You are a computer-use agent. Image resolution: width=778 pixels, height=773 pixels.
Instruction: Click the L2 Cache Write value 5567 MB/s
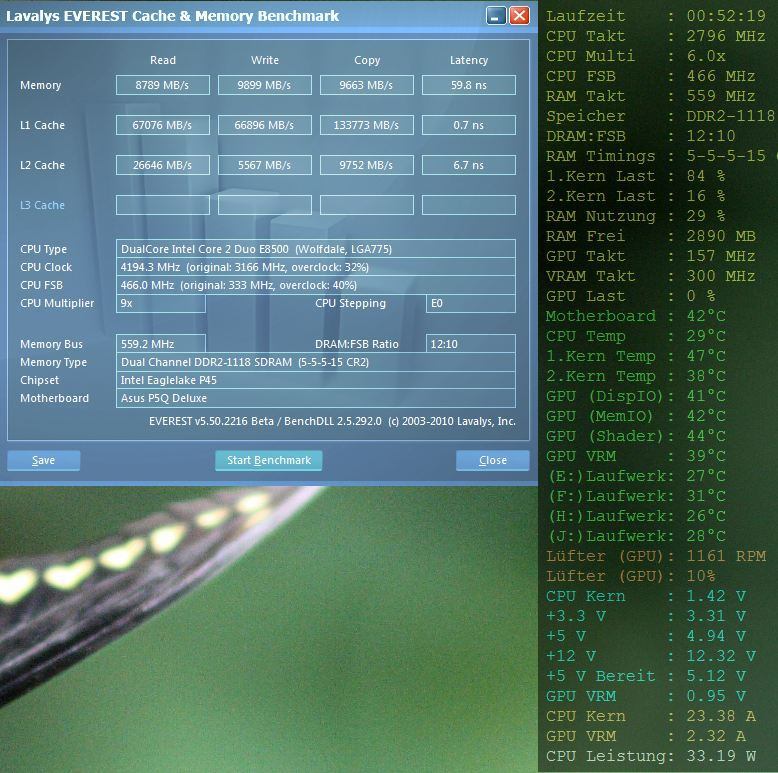[265, 165]
